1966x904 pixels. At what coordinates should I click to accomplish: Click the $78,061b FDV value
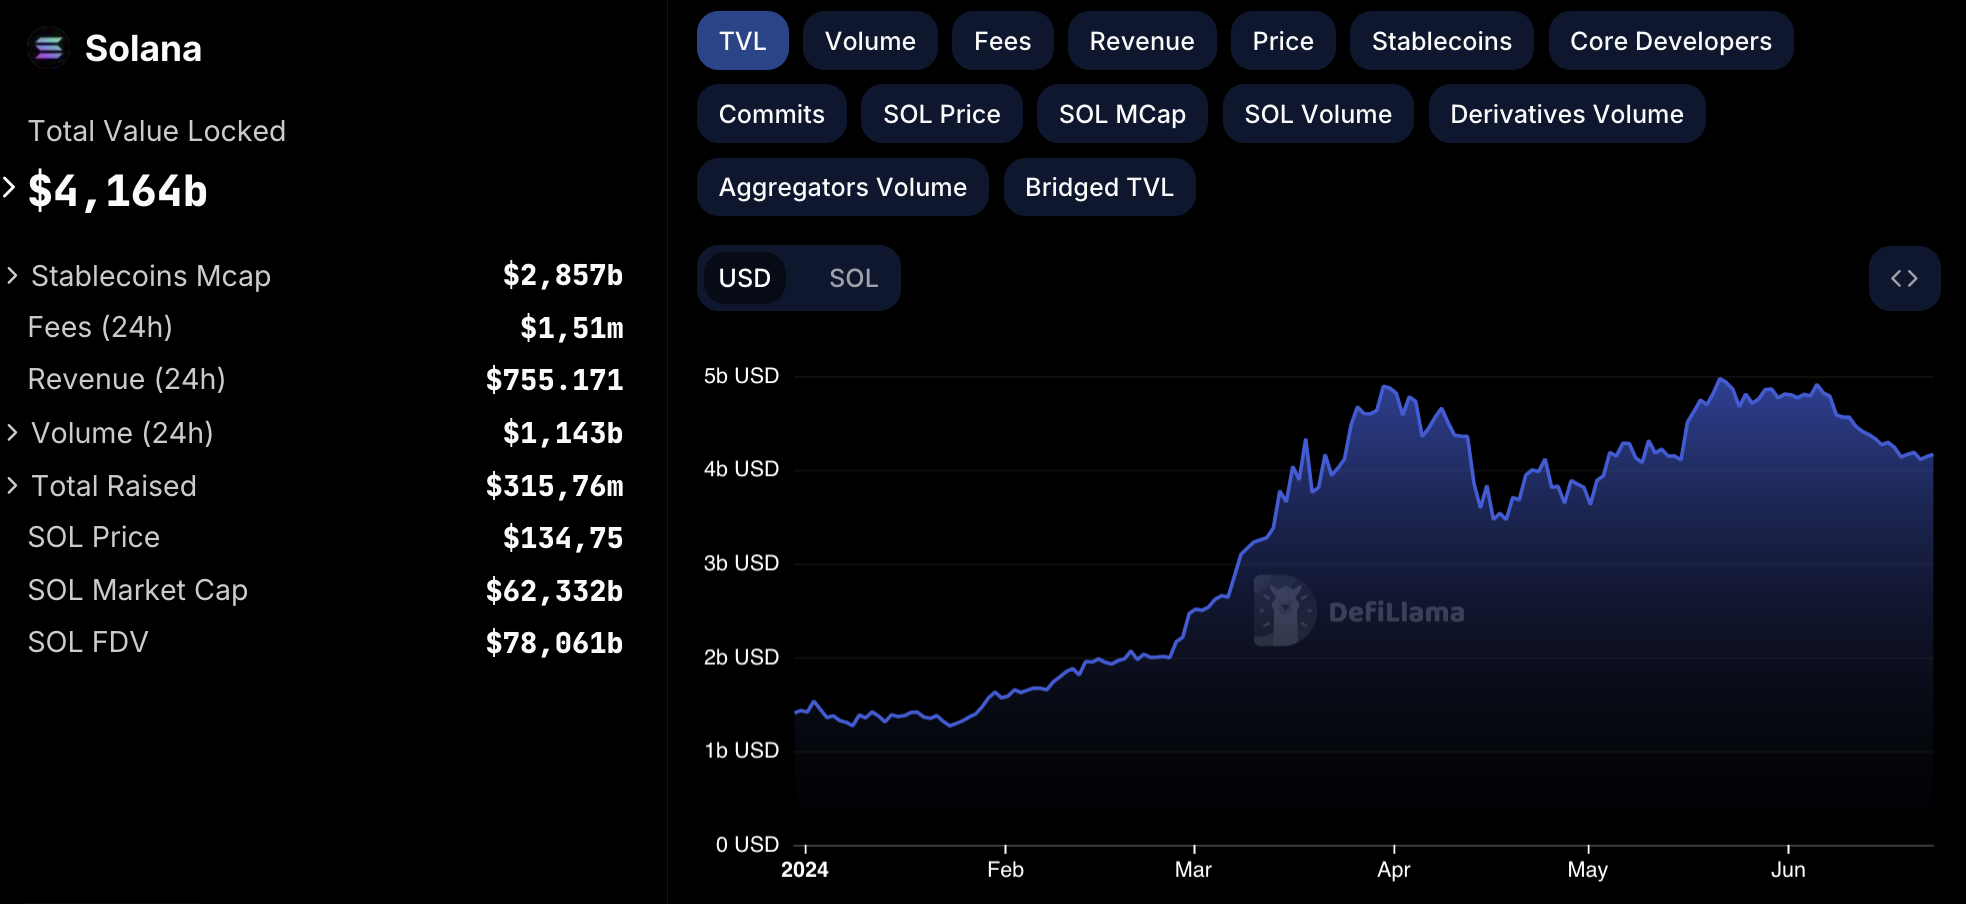pos(554,643)
